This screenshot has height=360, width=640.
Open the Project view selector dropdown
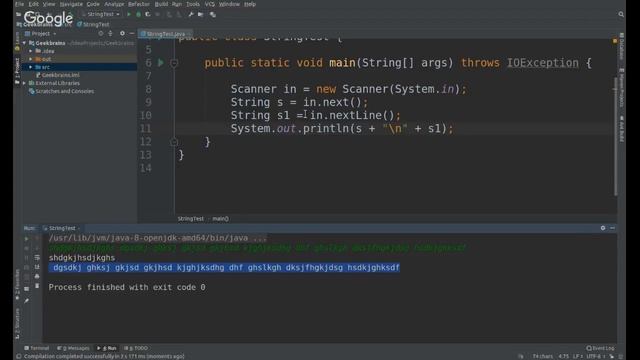(40, 33)
